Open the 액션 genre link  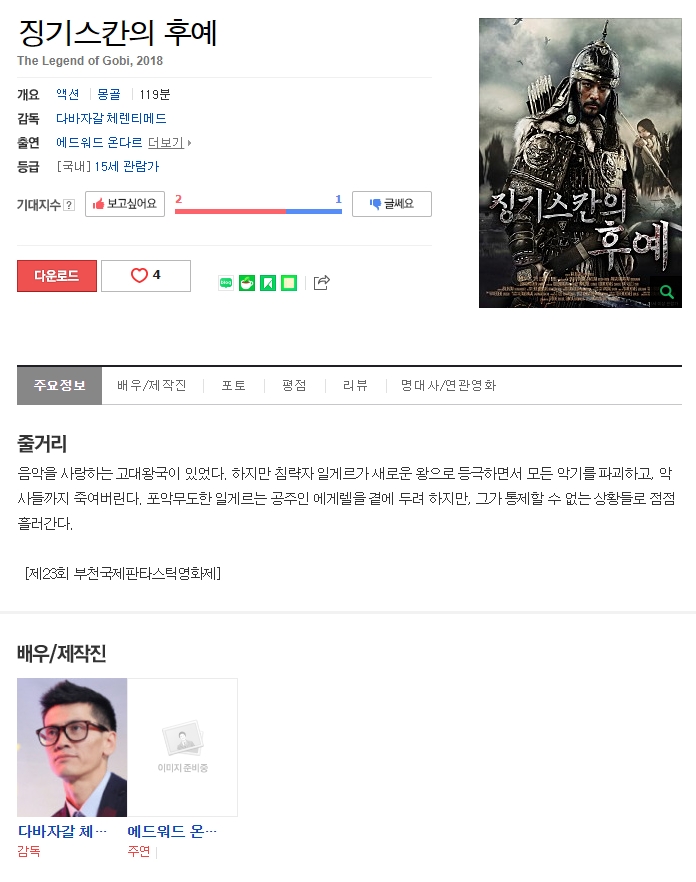(x=68, y=94)
